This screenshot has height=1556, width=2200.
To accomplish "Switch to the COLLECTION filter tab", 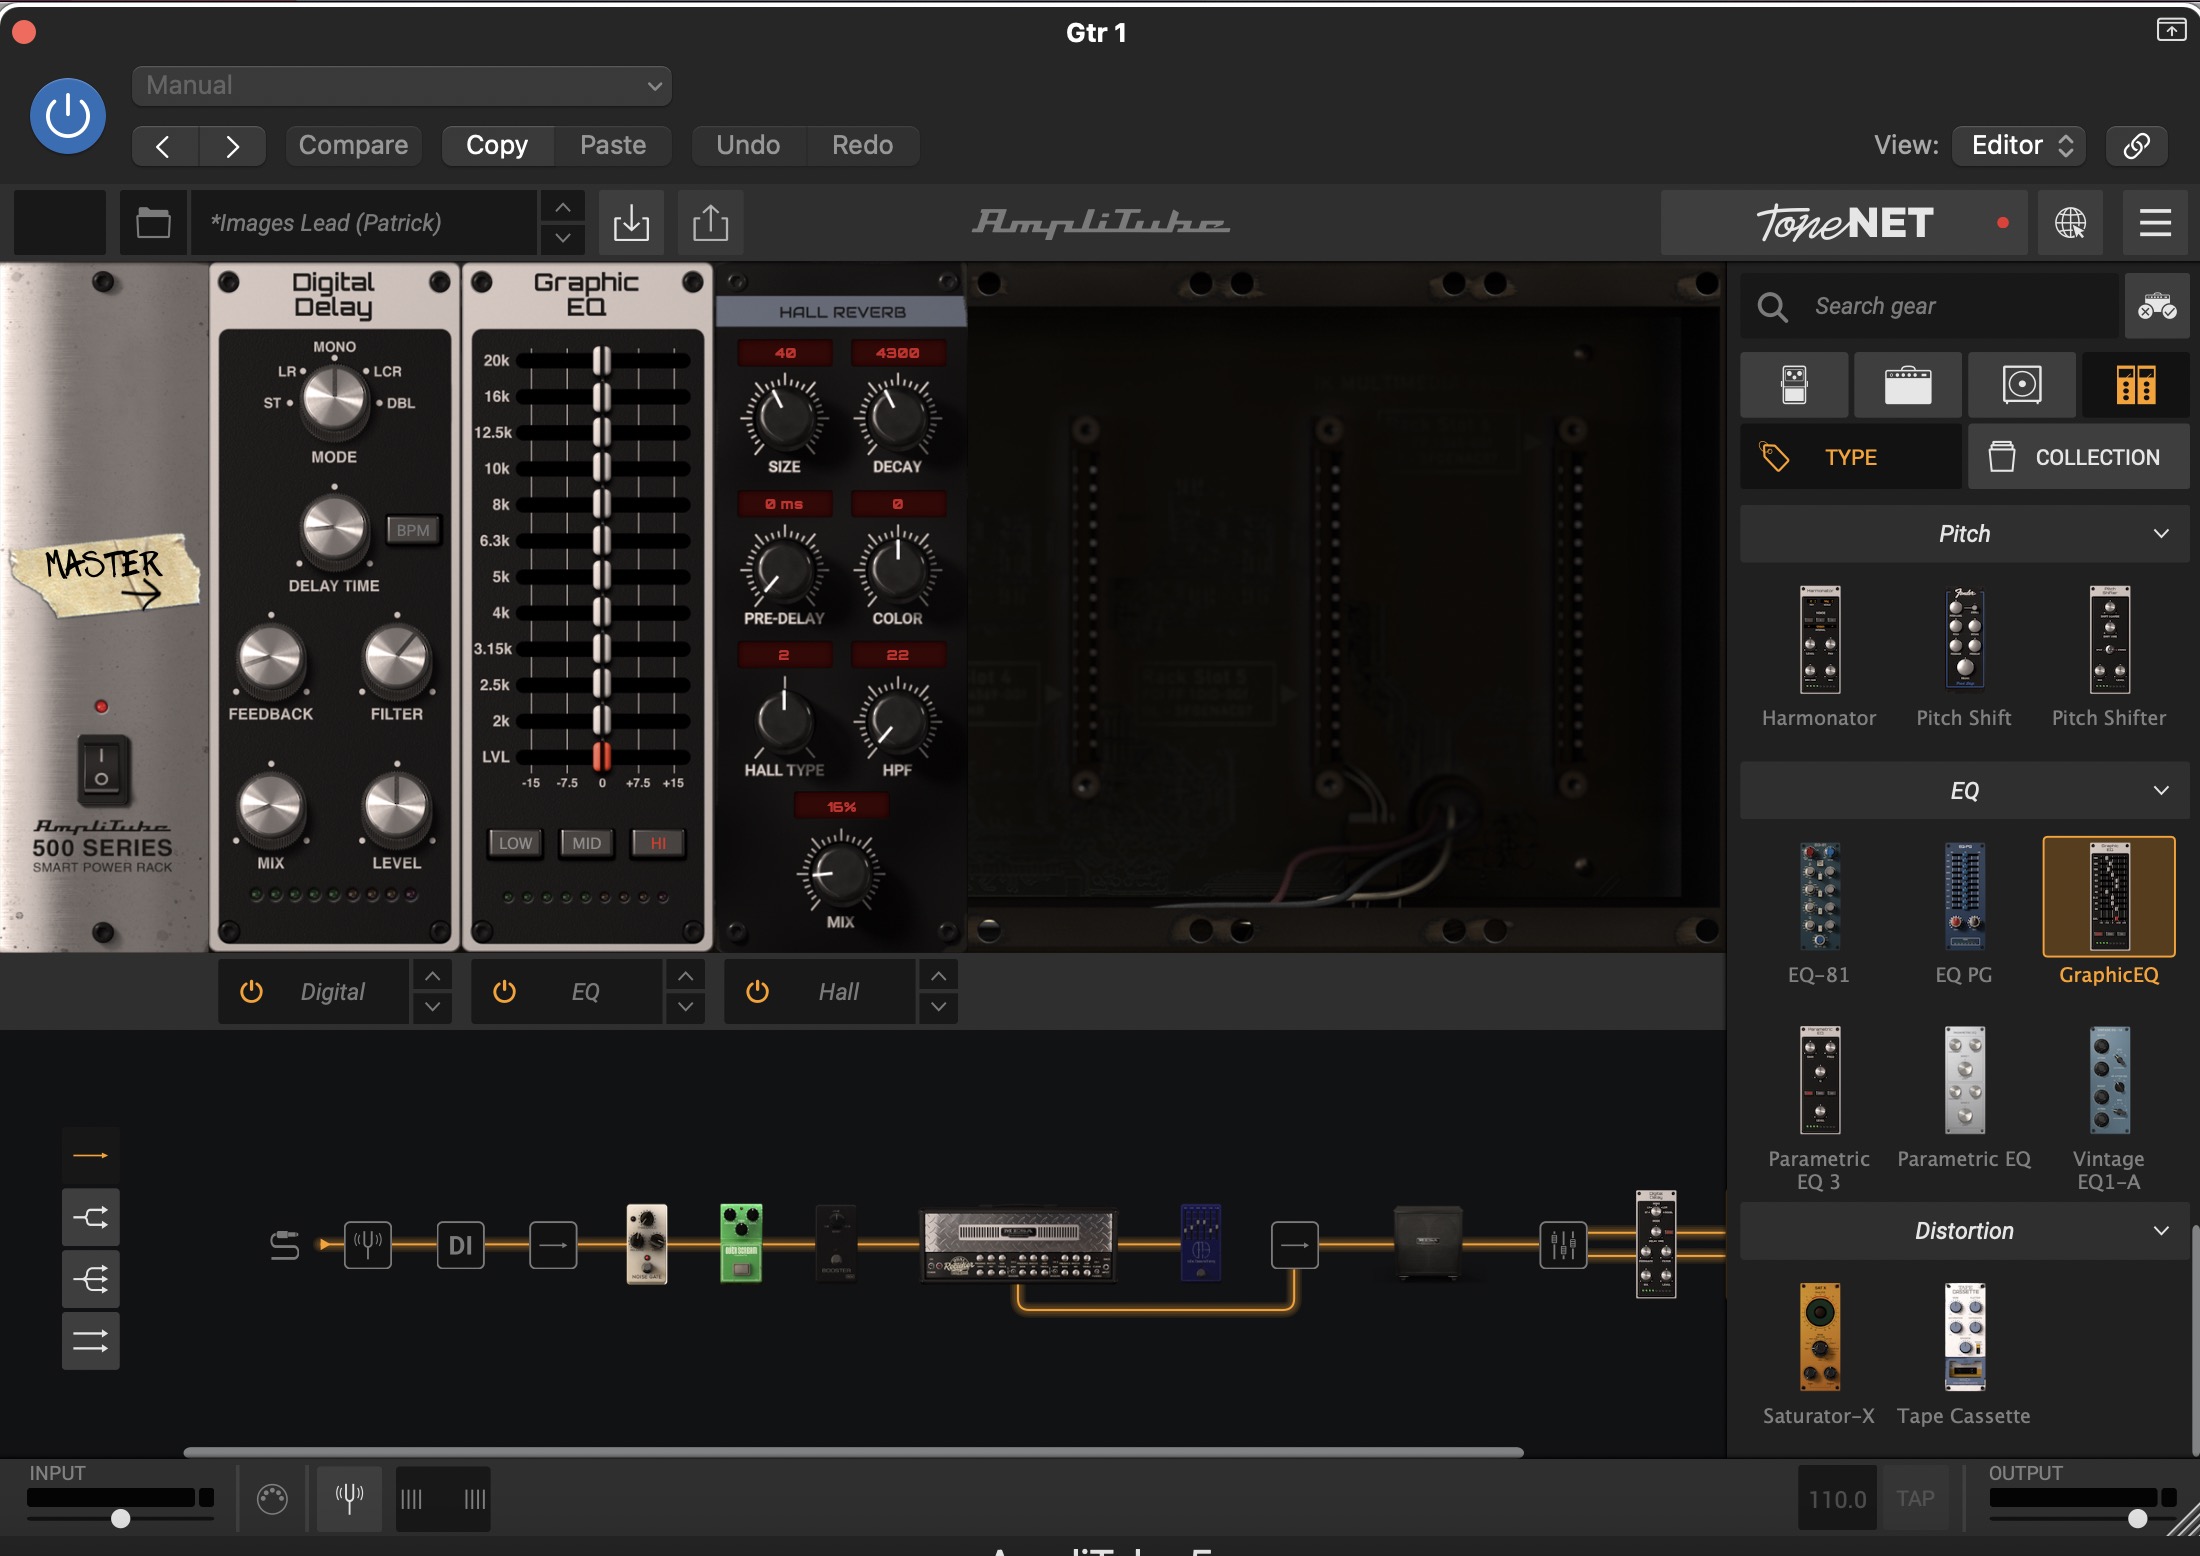I will (x=2079, y=457).
